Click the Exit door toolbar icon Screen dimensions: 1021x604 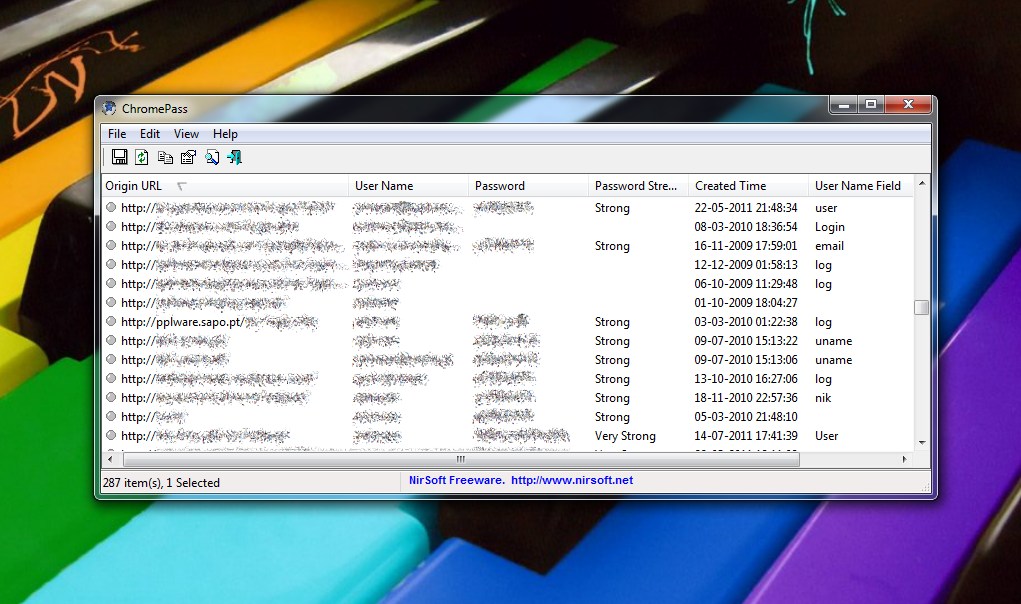coord(234,157)
